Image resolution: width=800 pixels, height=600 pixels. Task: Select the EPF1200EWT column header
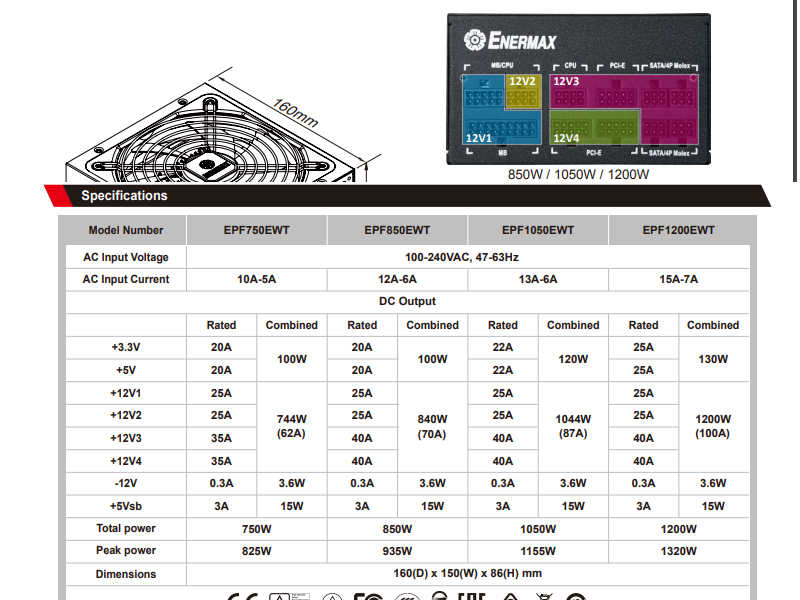(x=678, y=230)
